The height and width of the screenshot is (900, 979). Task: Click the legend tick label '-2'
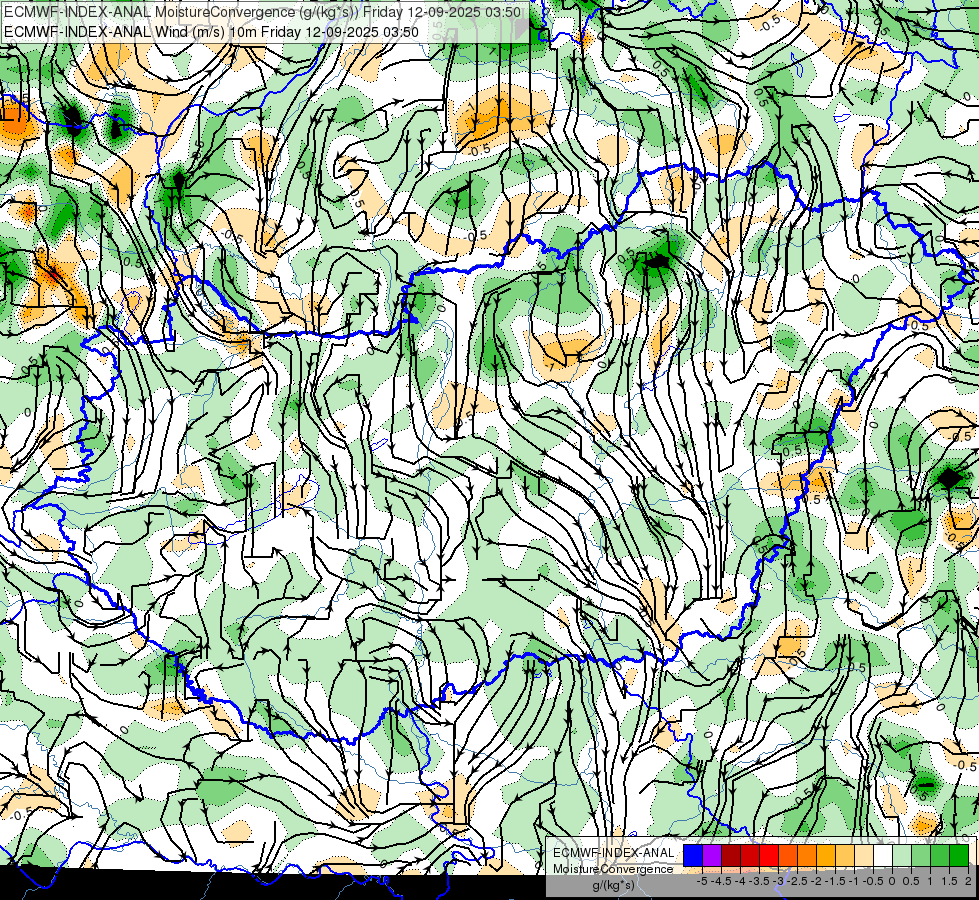(816, 881)
